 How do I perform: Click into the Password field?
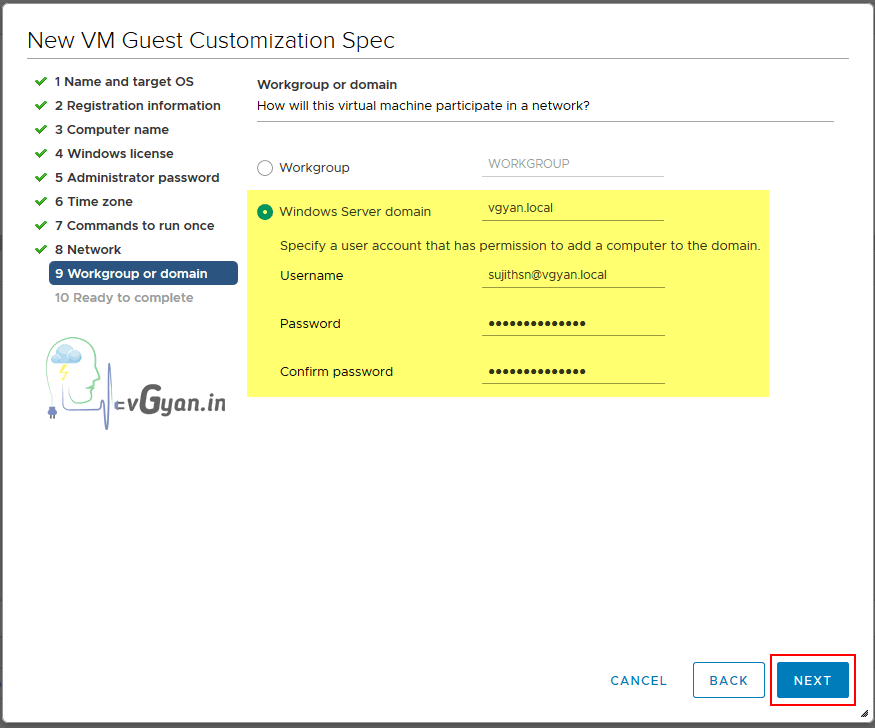coord(572,323)
